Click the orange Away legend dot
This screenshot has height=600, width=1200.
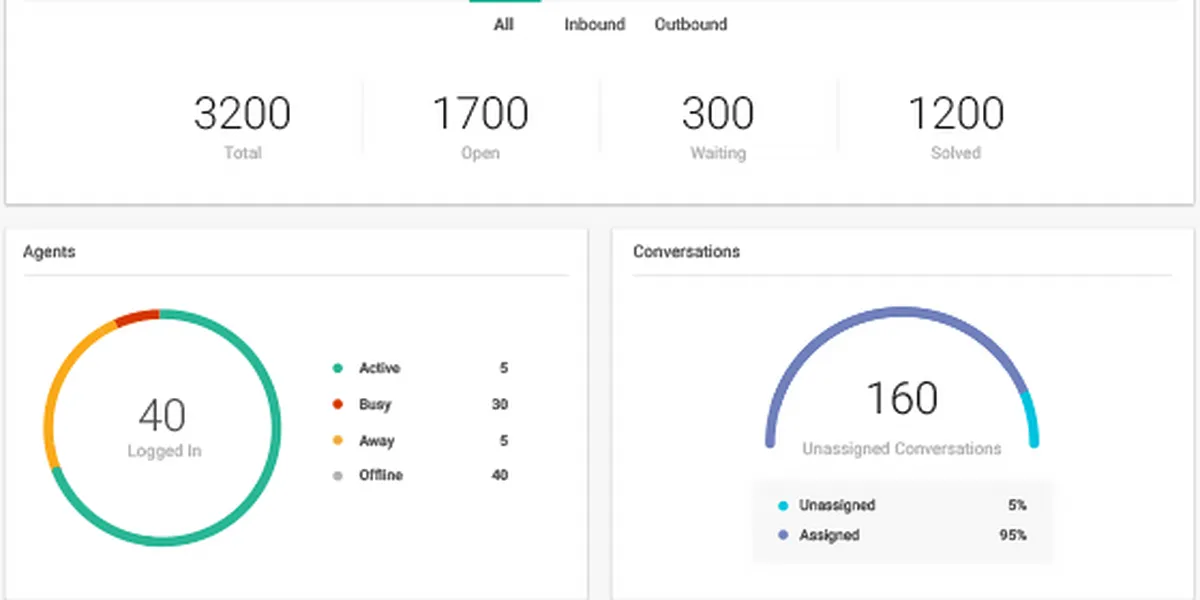[x=338, y=441]
